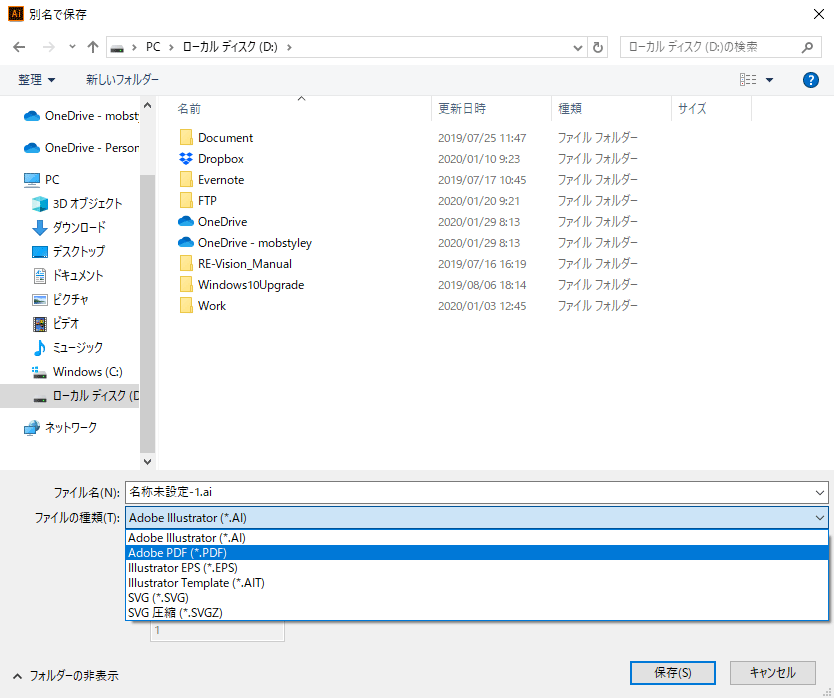Click the help question mark icon
The width and height of the screenshot is (834, 698).
(x=811, y=80)
